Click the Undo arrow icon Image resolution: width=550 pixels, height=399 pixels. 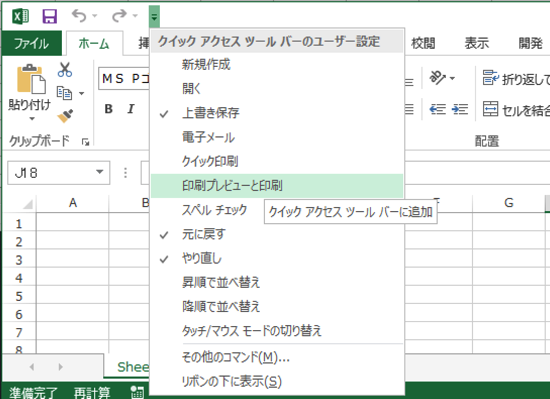click(79, 16)
